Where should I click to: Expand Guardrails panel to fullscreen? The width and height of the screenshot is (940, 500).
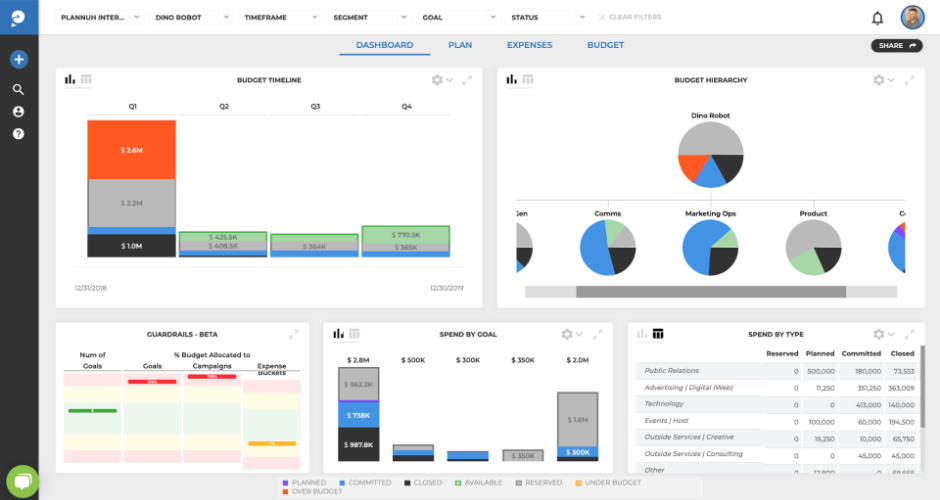point(294,334)
